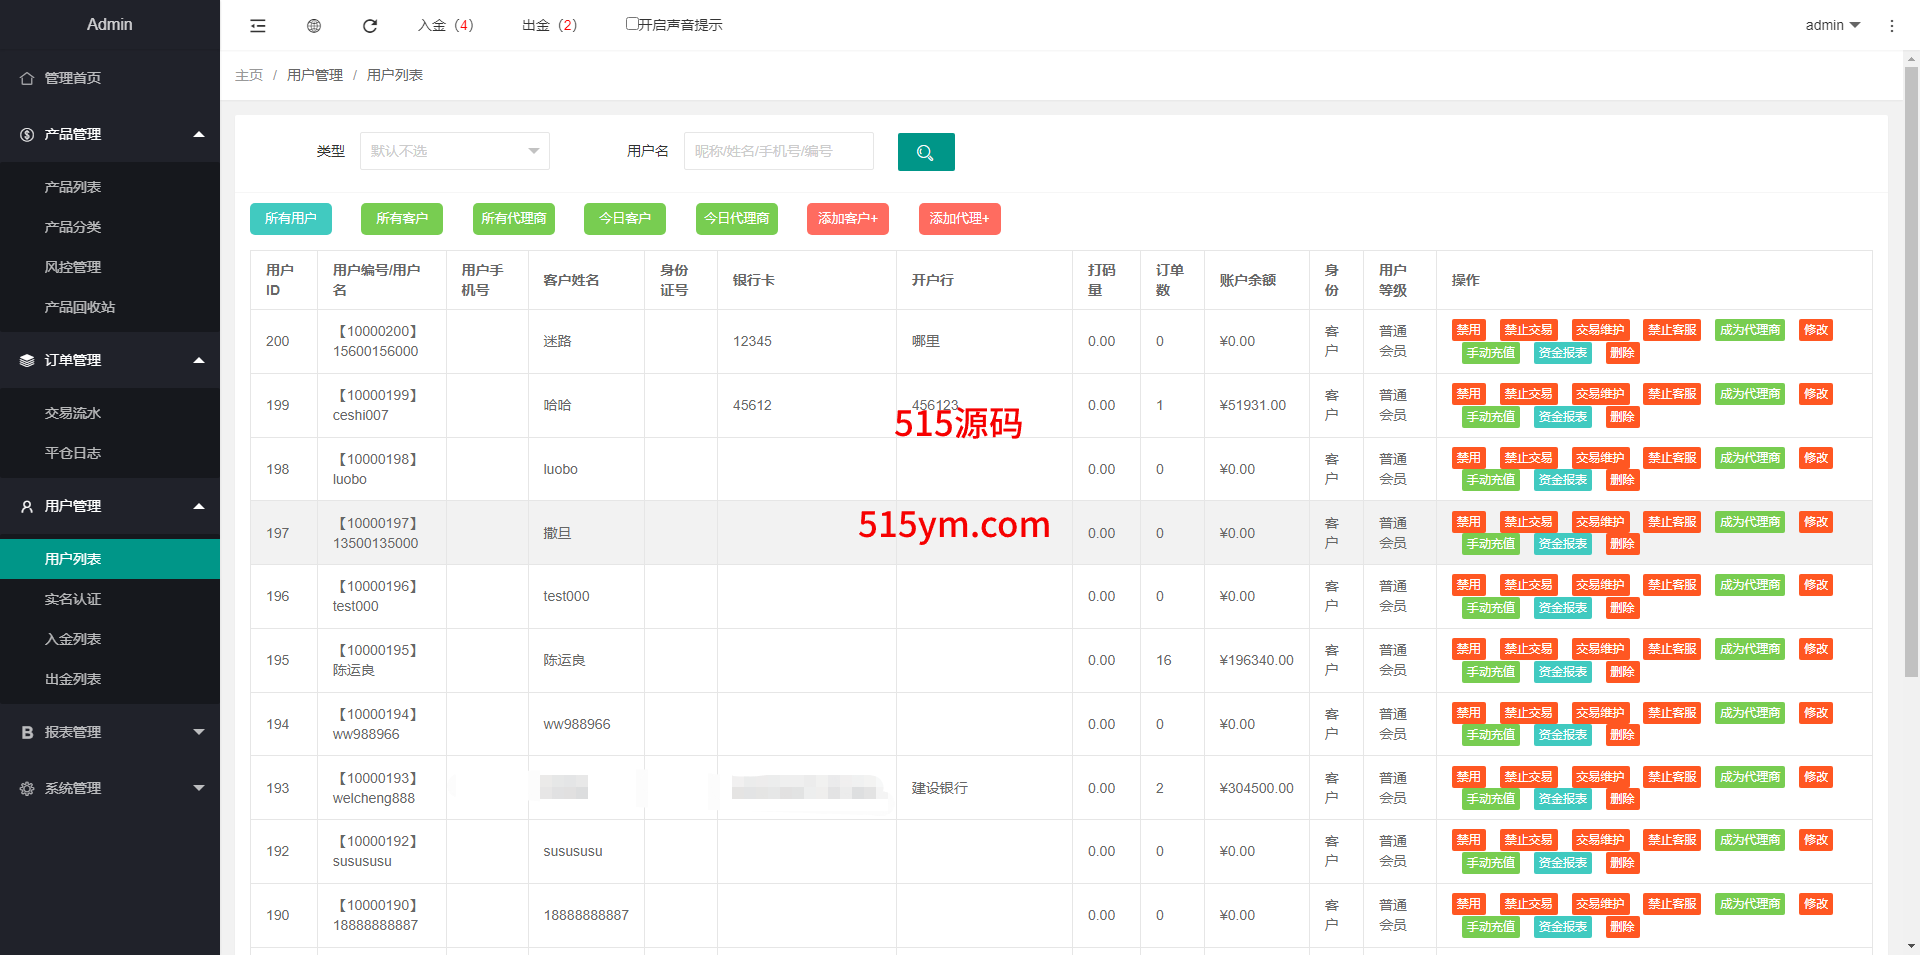Click the 系统管理 gear icon
This screenshot has height=955, width=1920.
[27, 788]
